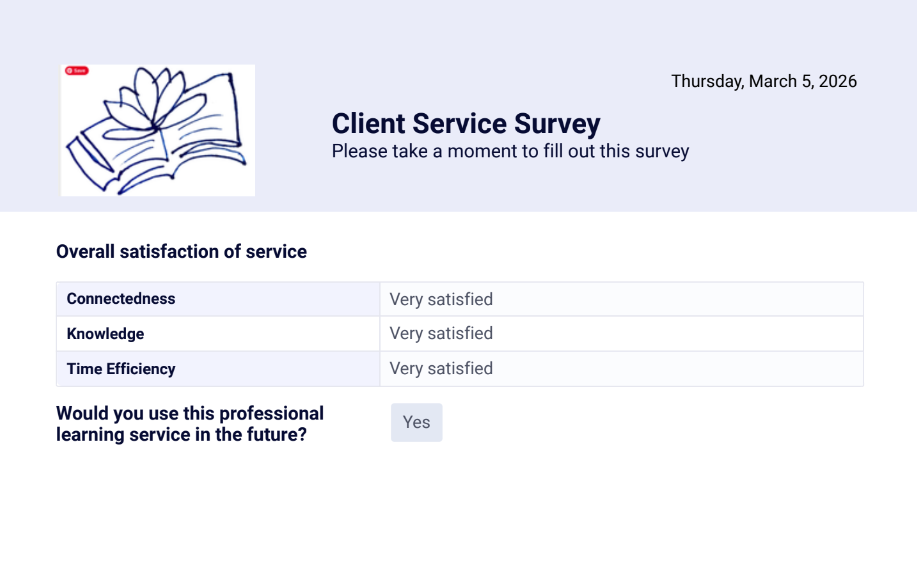The image size is (917, 572).
Task: Select Time Efficiency 'Very satisfied' value cell
Action: click(622, 369)
